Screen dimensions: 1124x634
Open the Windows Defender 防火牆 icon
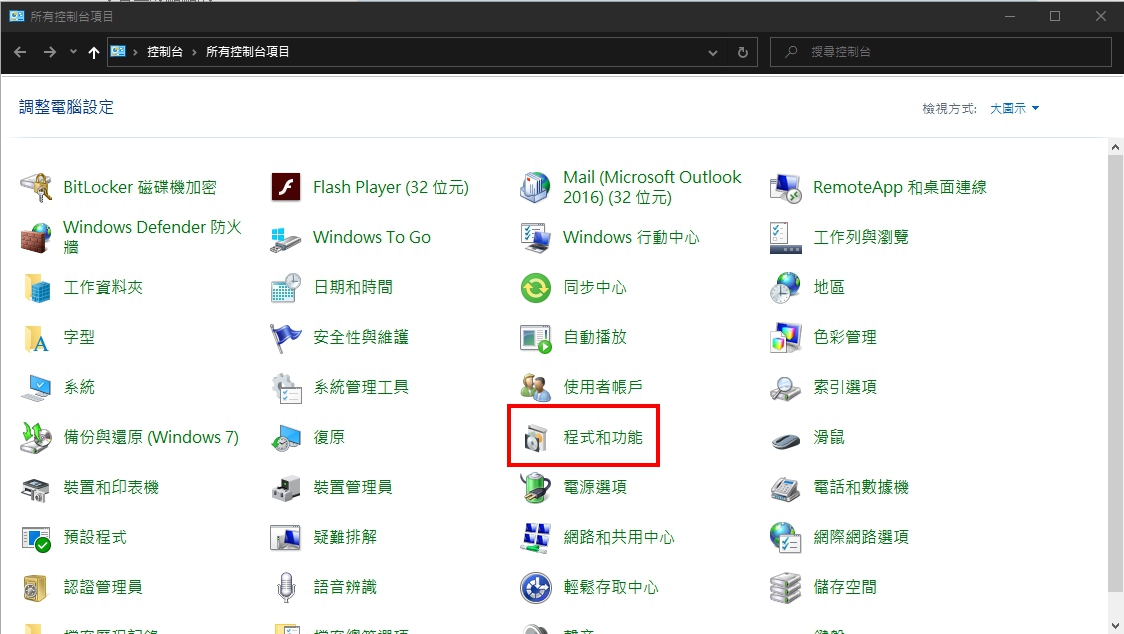36,237
